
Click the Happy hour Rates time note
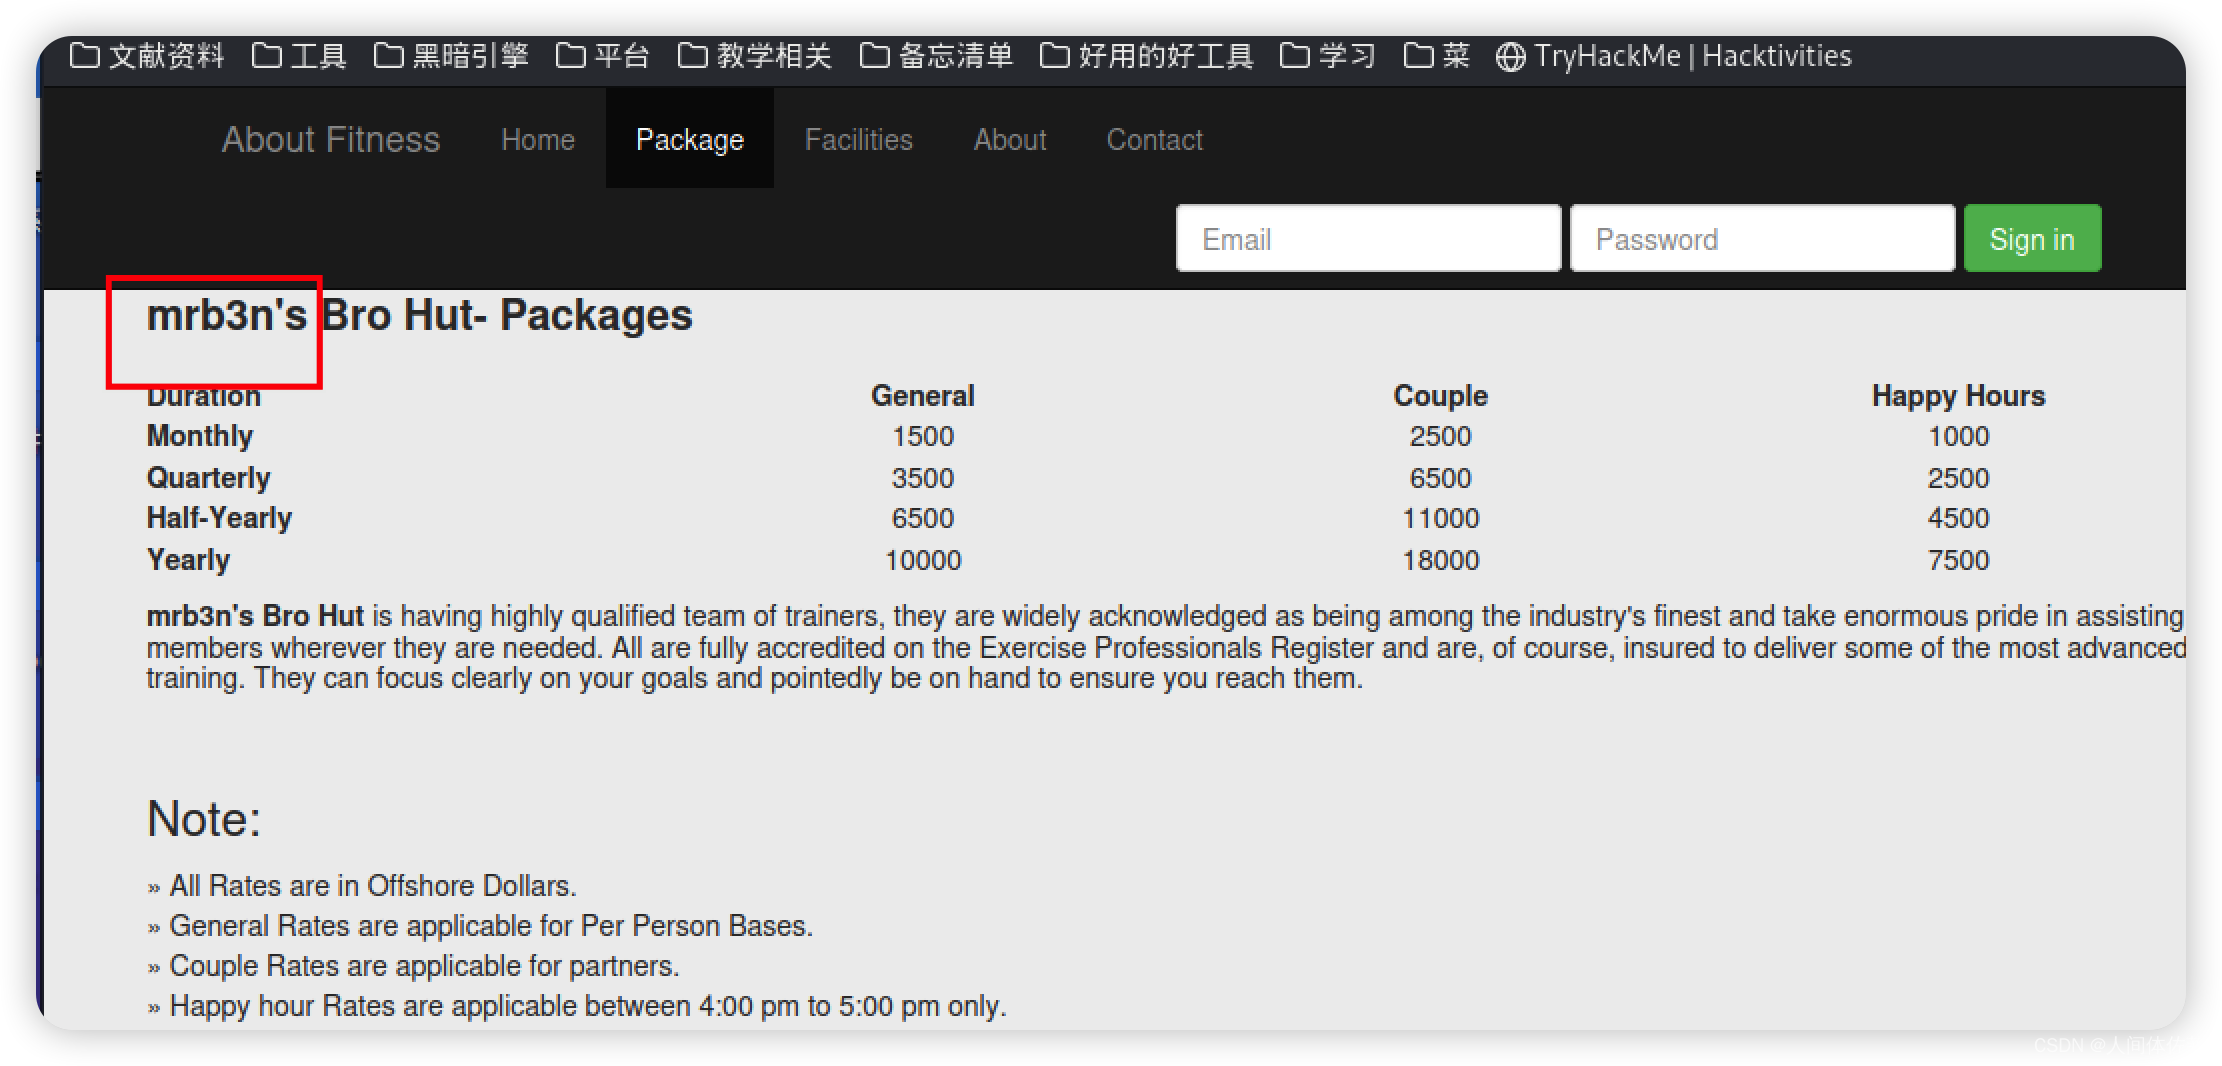588,1006
